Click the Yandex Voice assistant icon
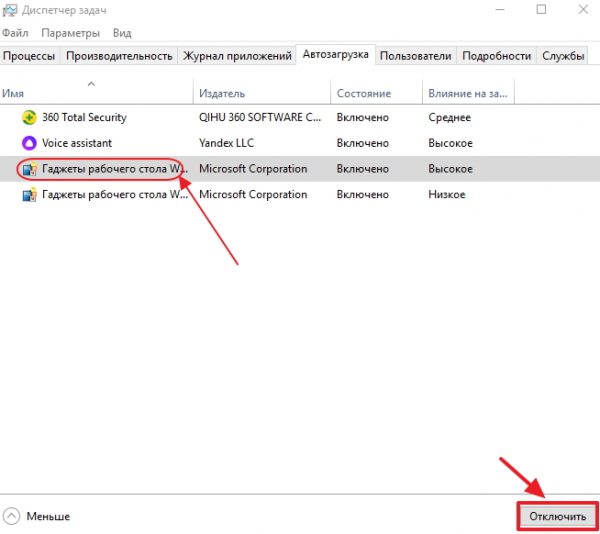 click(29, 143)
